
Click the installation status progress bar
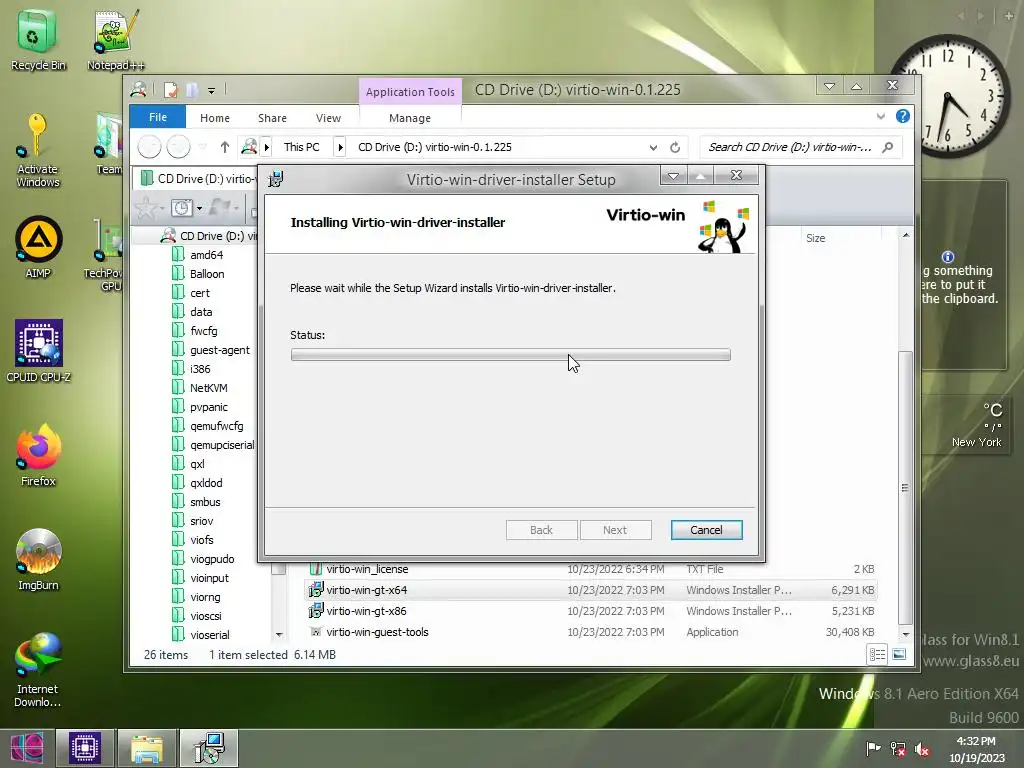point(511,355)
